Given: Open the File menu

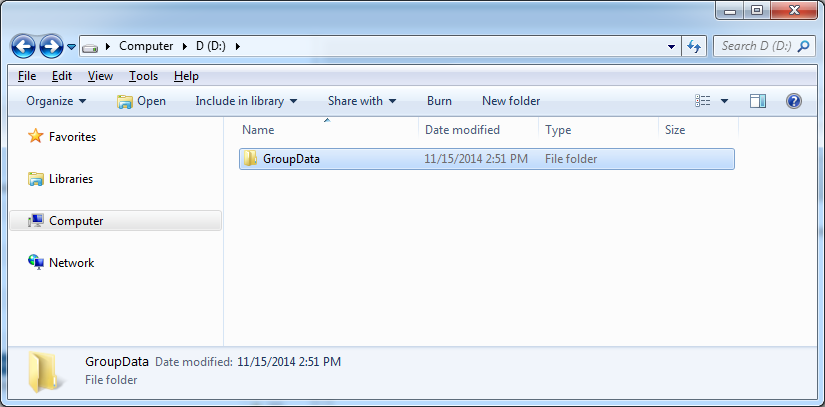Looking at the screenshot, I should pos(27,76).
